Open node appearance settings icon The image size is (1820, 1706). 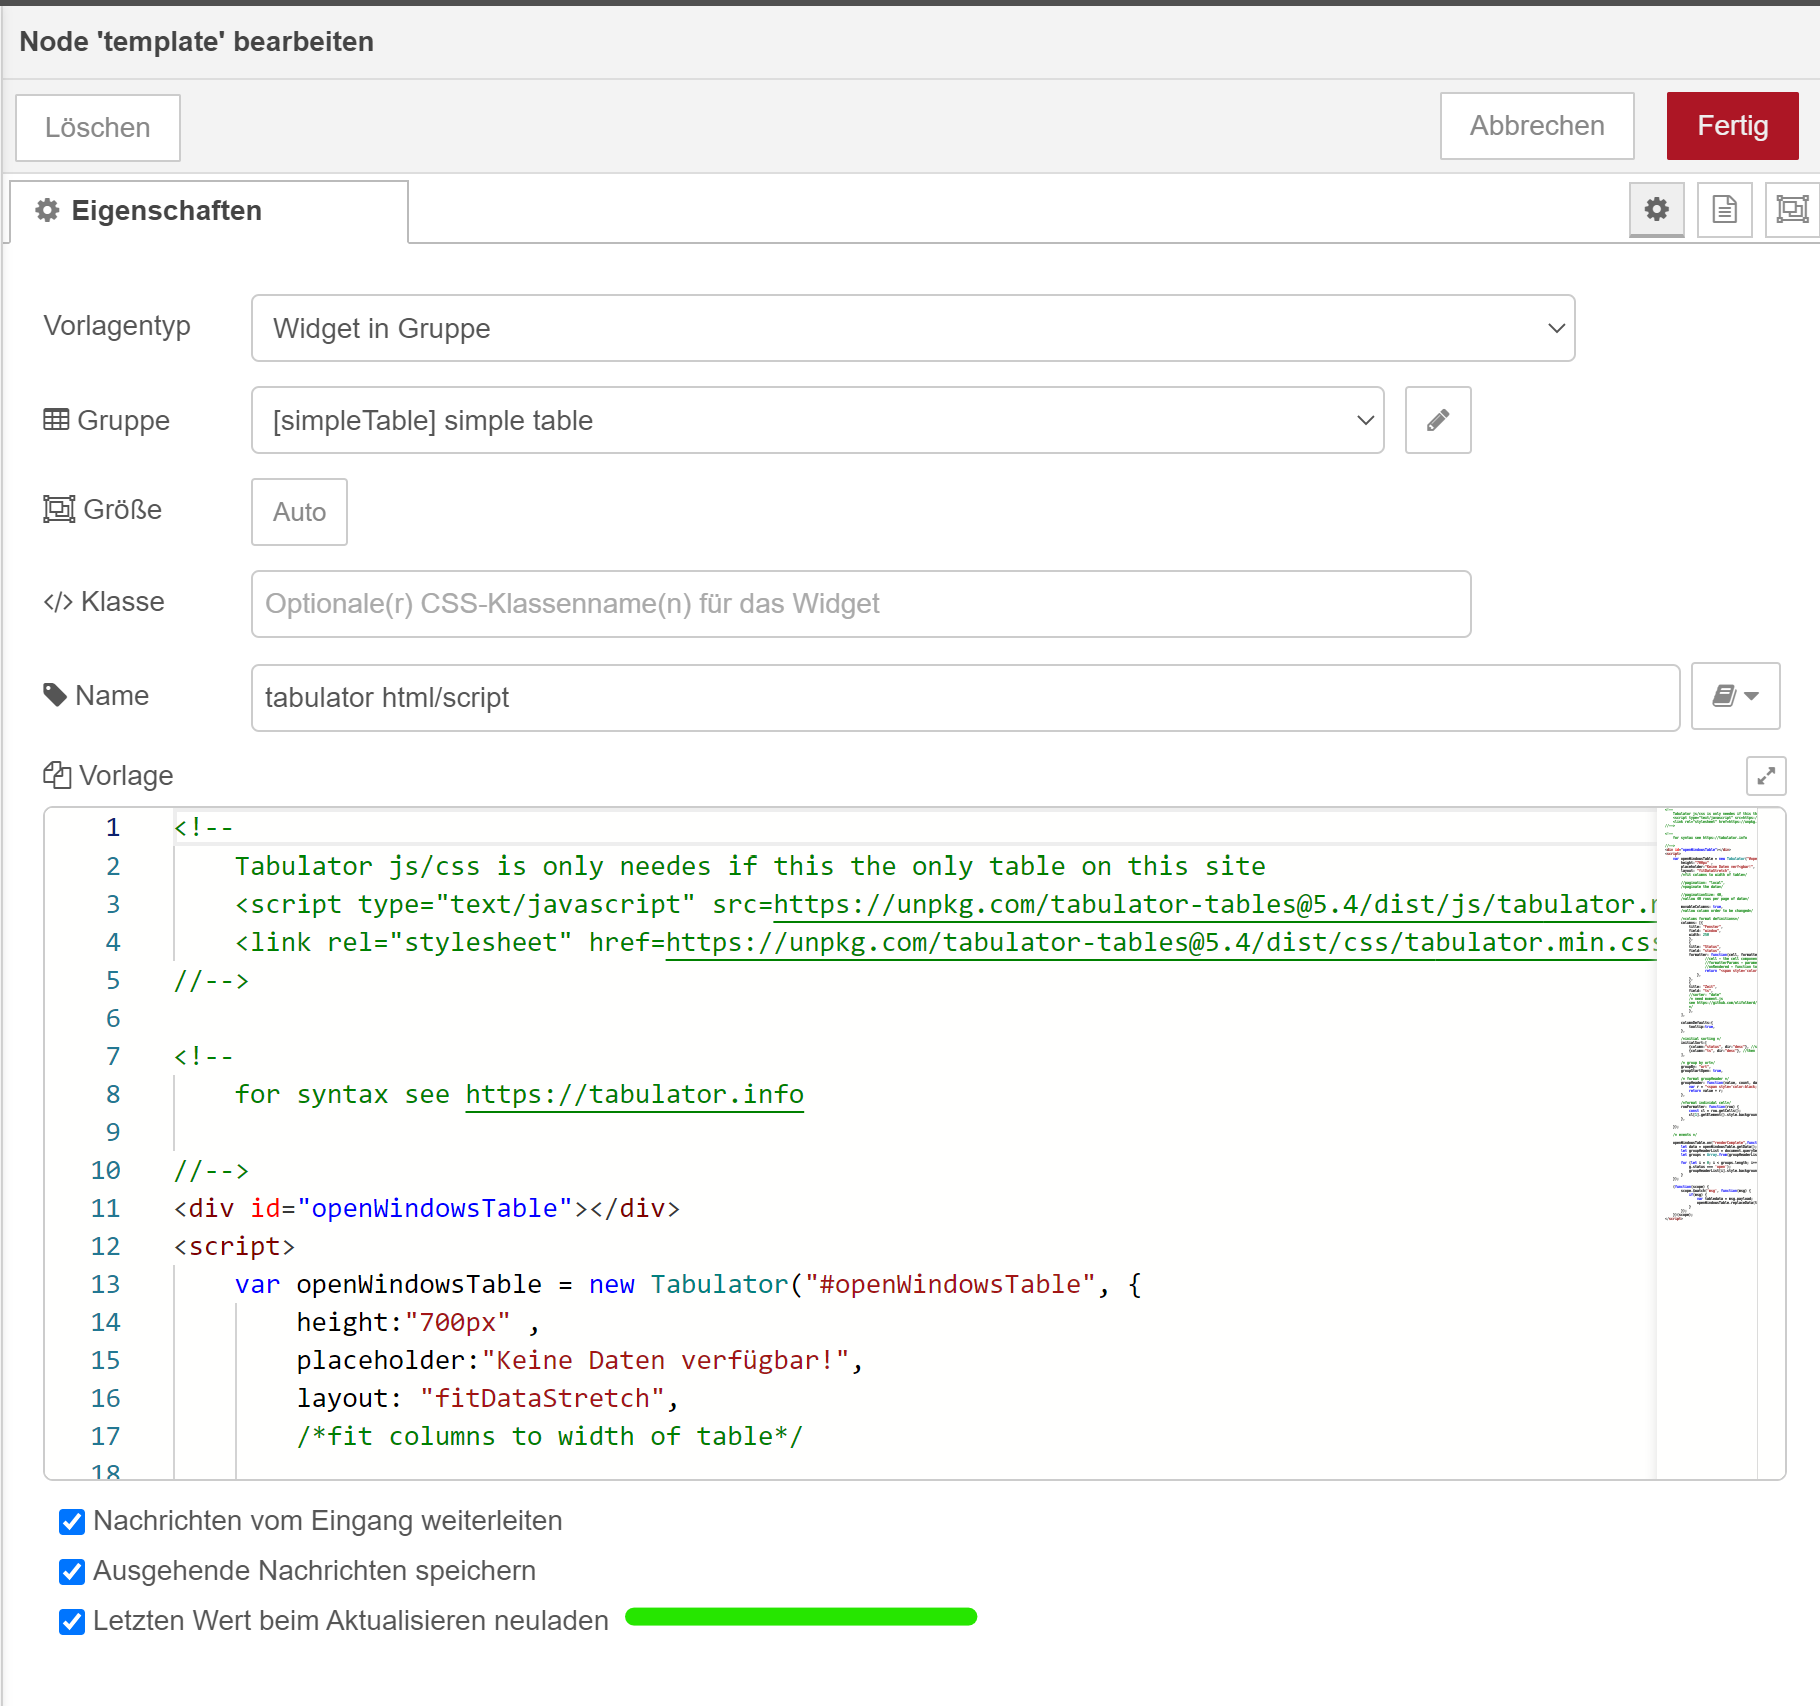pos(1792,209)
